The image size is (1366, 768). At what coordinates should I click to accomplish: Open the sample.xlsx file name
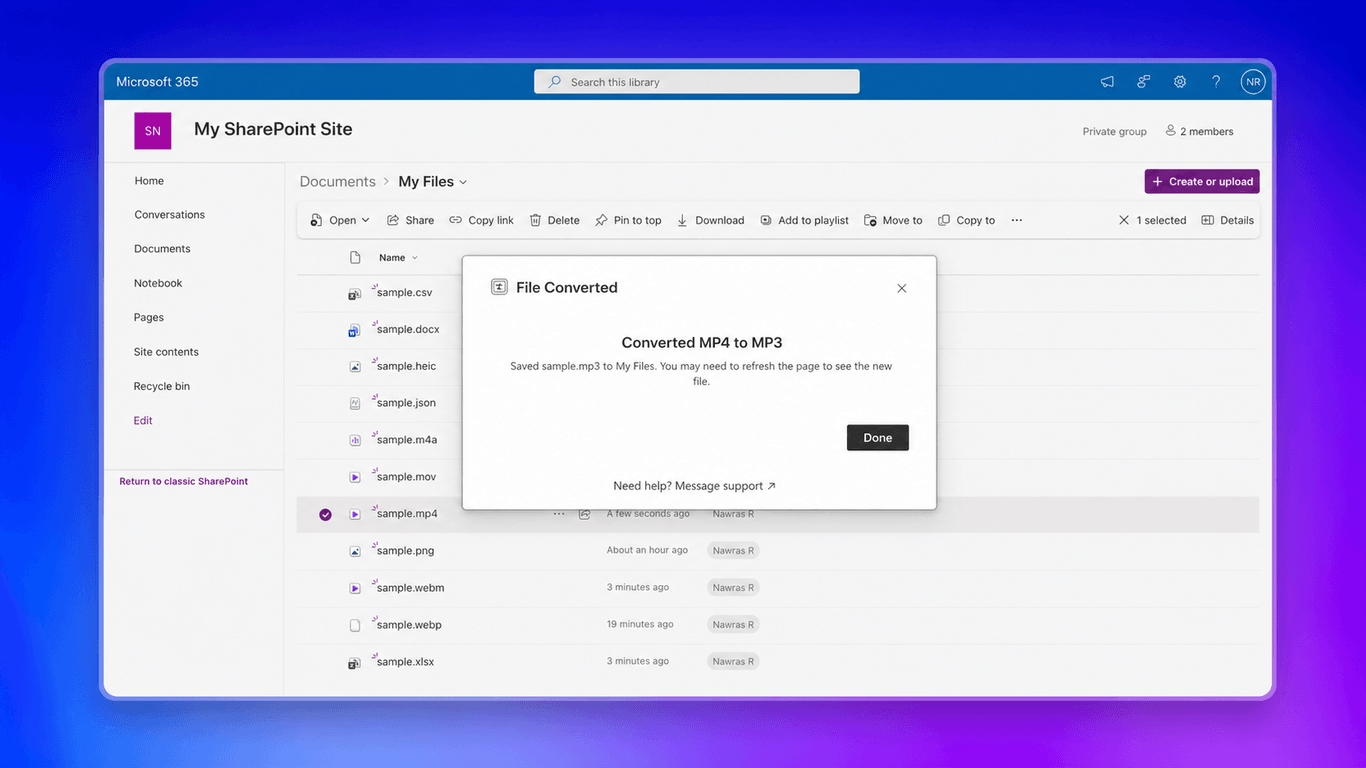click(405, 662)
